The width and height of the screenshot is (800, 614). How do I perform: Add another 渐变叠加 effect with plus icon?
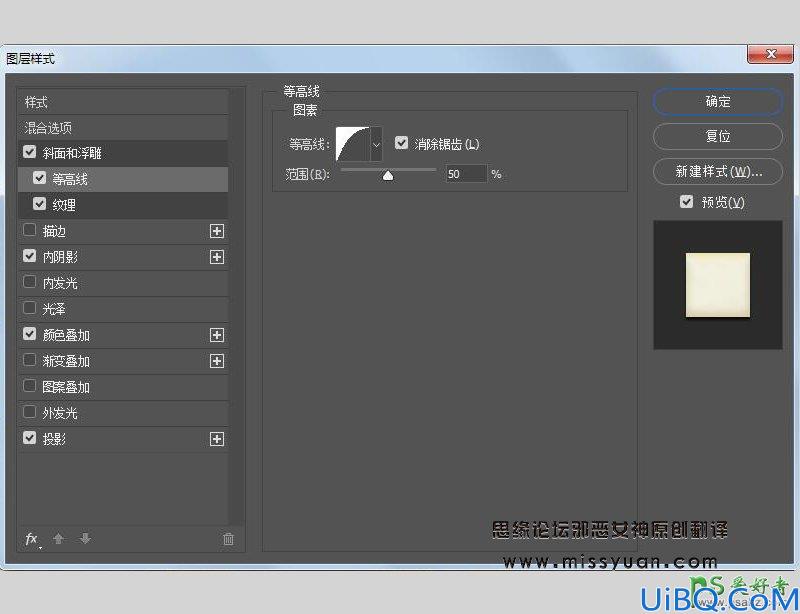217,361
